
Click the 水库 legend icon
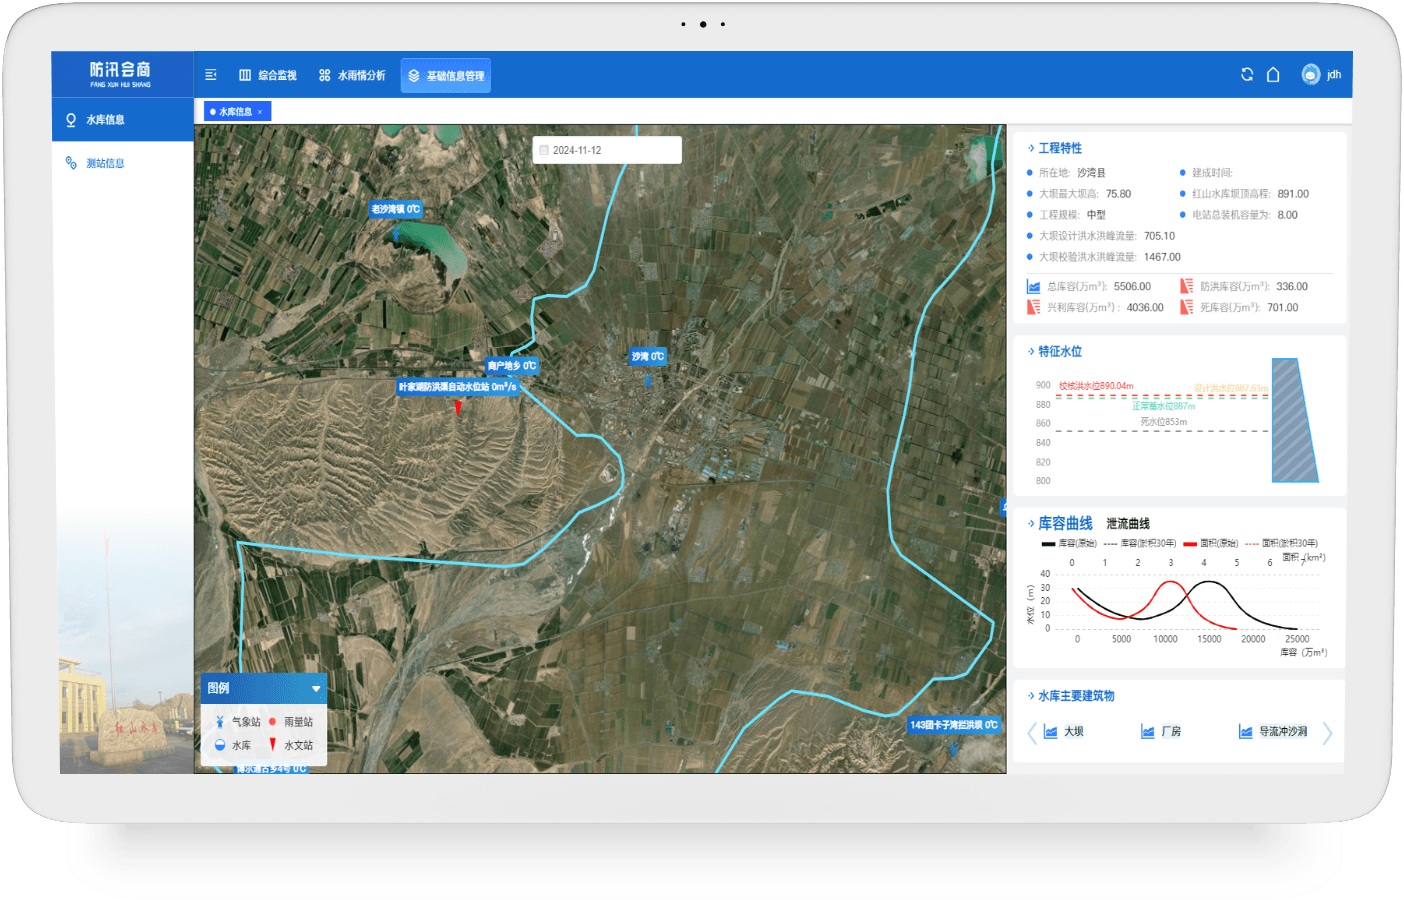point(220,745)
